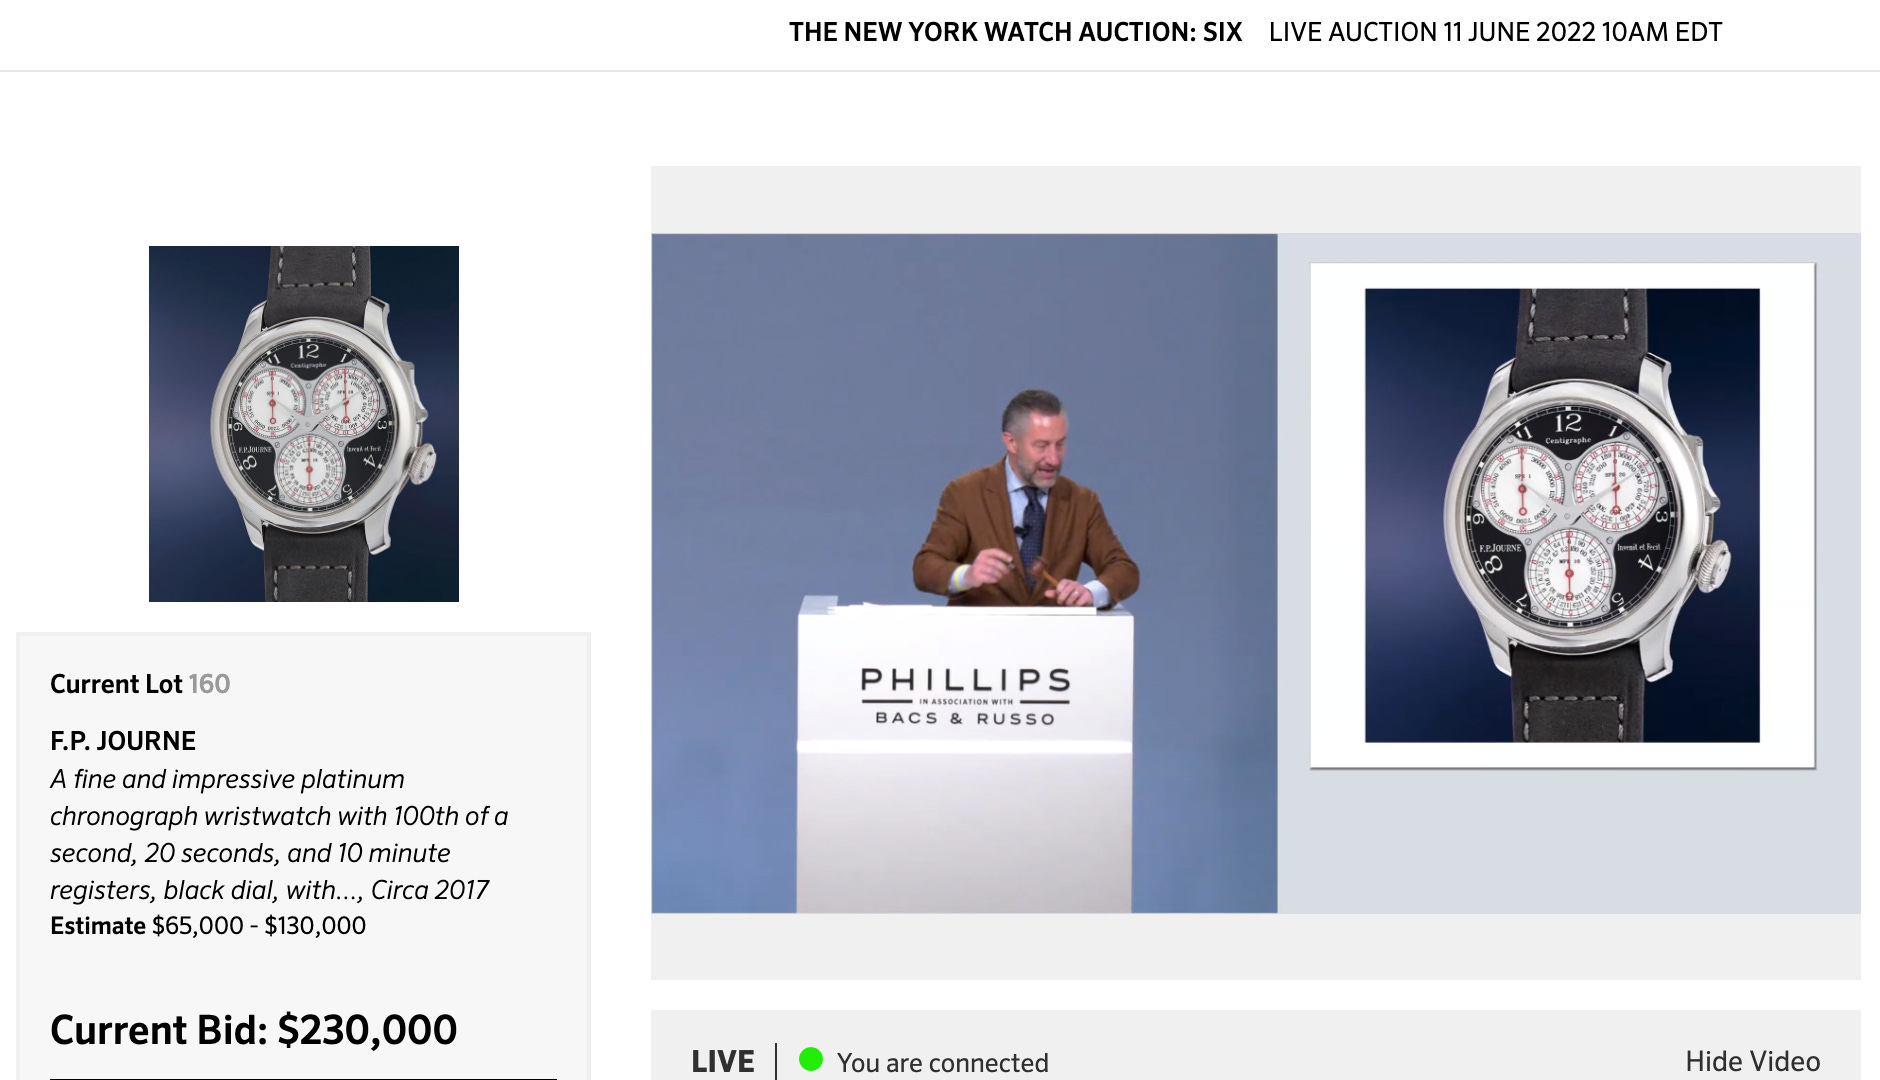Click the large watch image in the video
The width and height of the screenshot is (1880, 1080).
(1562, 516)
